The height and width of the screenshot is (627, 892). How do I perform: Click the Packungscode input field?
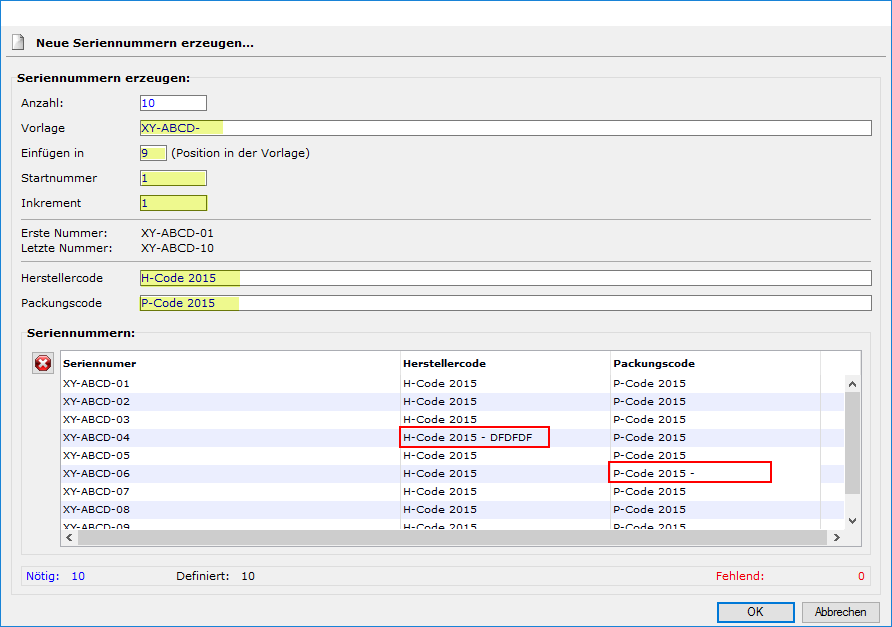click(x=506, y=303)
